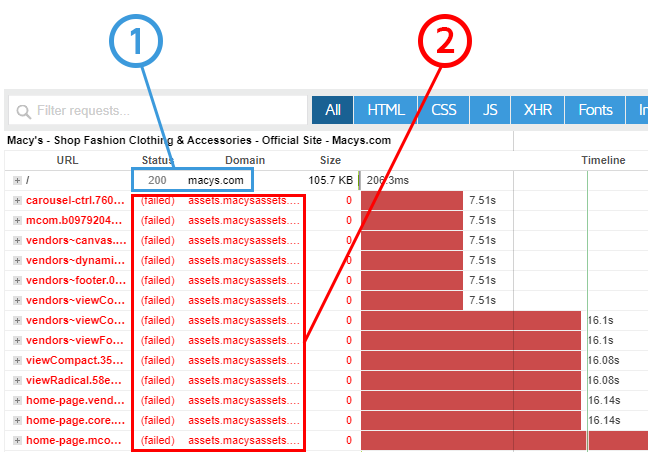Switch to the XHR filter tab

tap(537, 110)
